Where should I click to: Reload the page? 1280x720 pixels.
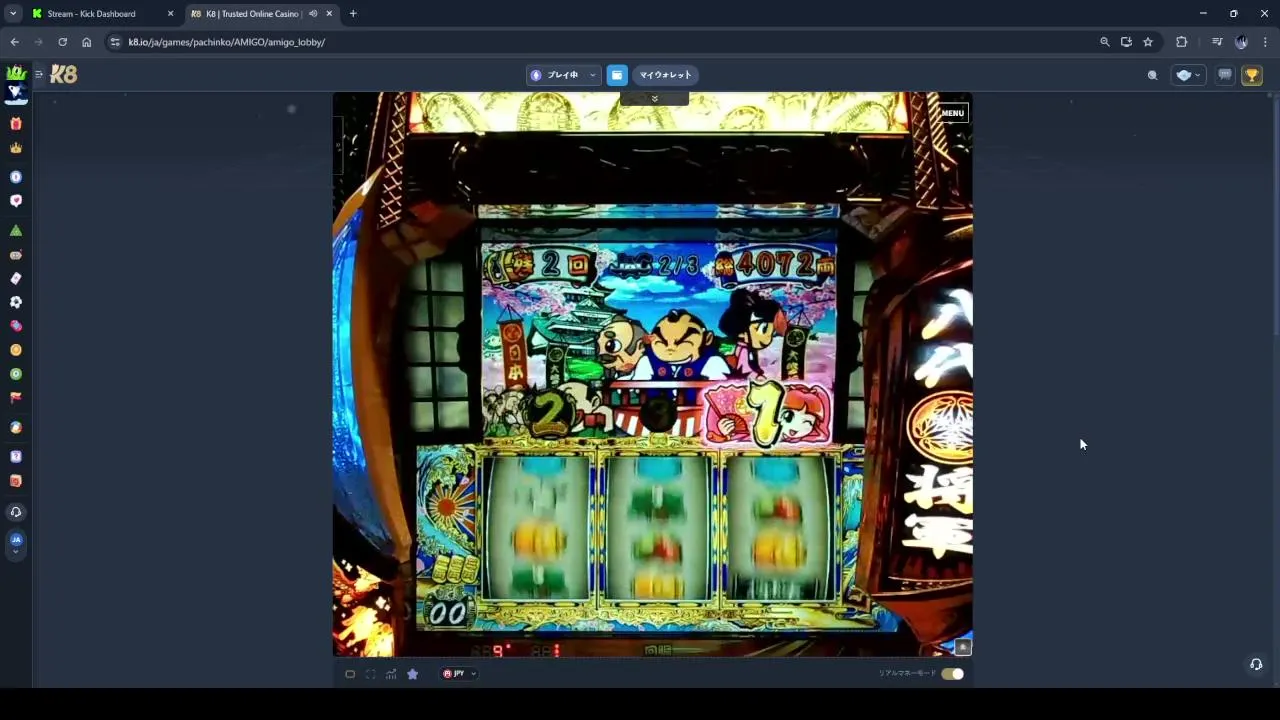pos(62,42)
